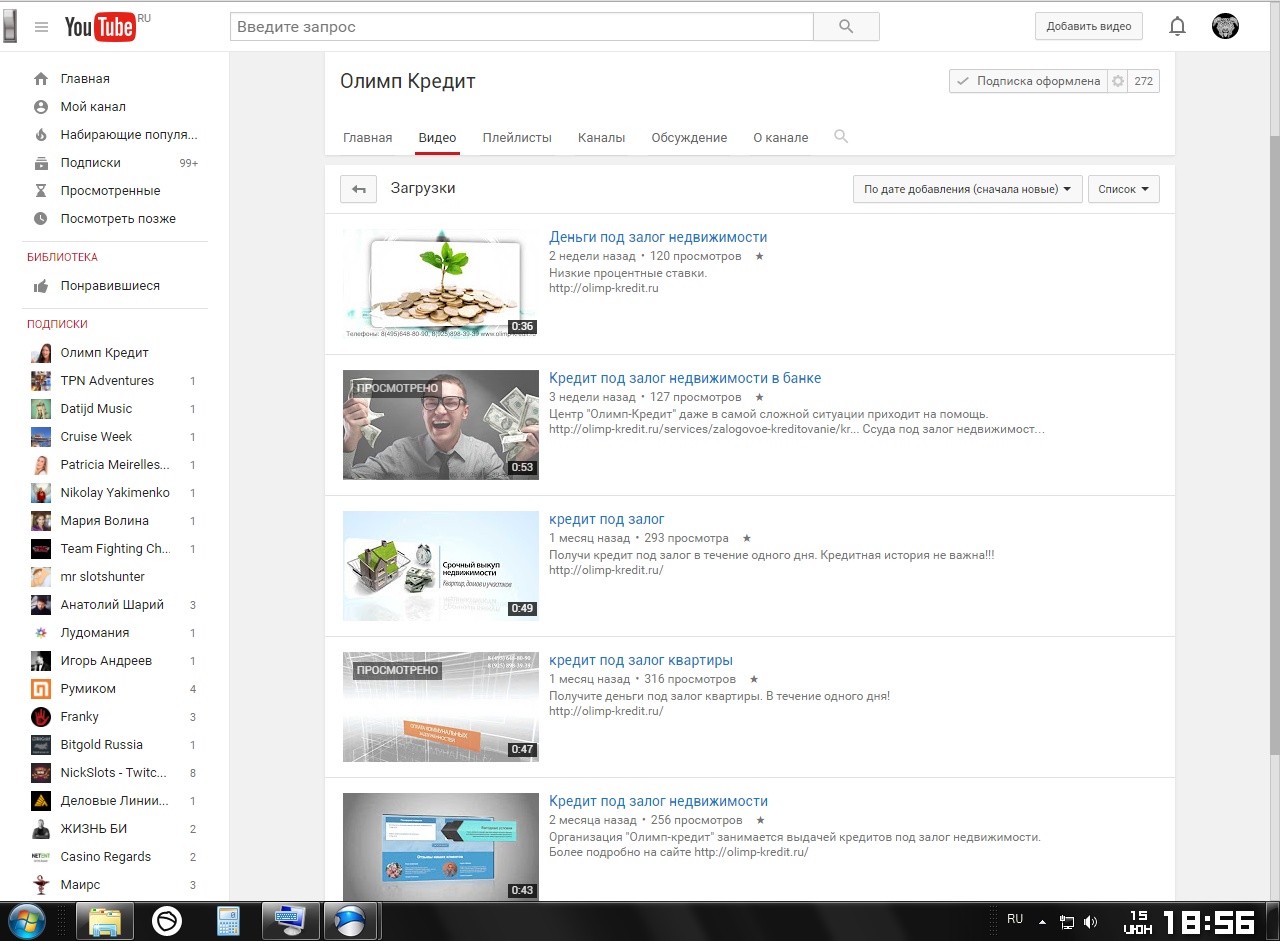This screenshot has height=941, width=1280.
Task: Open the ПОДПИСКИ section header
Action: tap(57, 324)
